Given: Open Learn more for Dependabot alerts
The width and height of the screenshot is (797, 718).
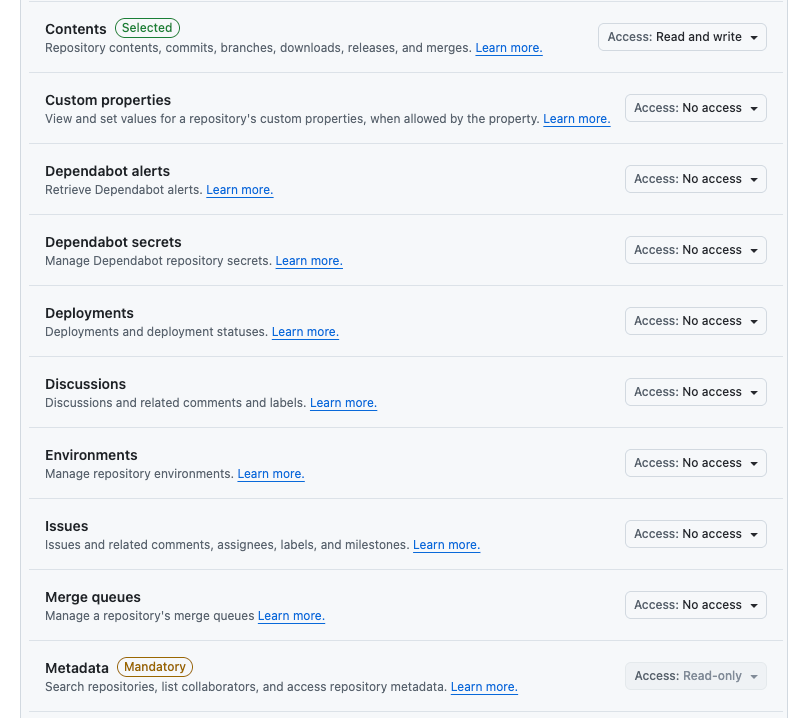Looking at the screenshot, I should (x=239, y=190).
